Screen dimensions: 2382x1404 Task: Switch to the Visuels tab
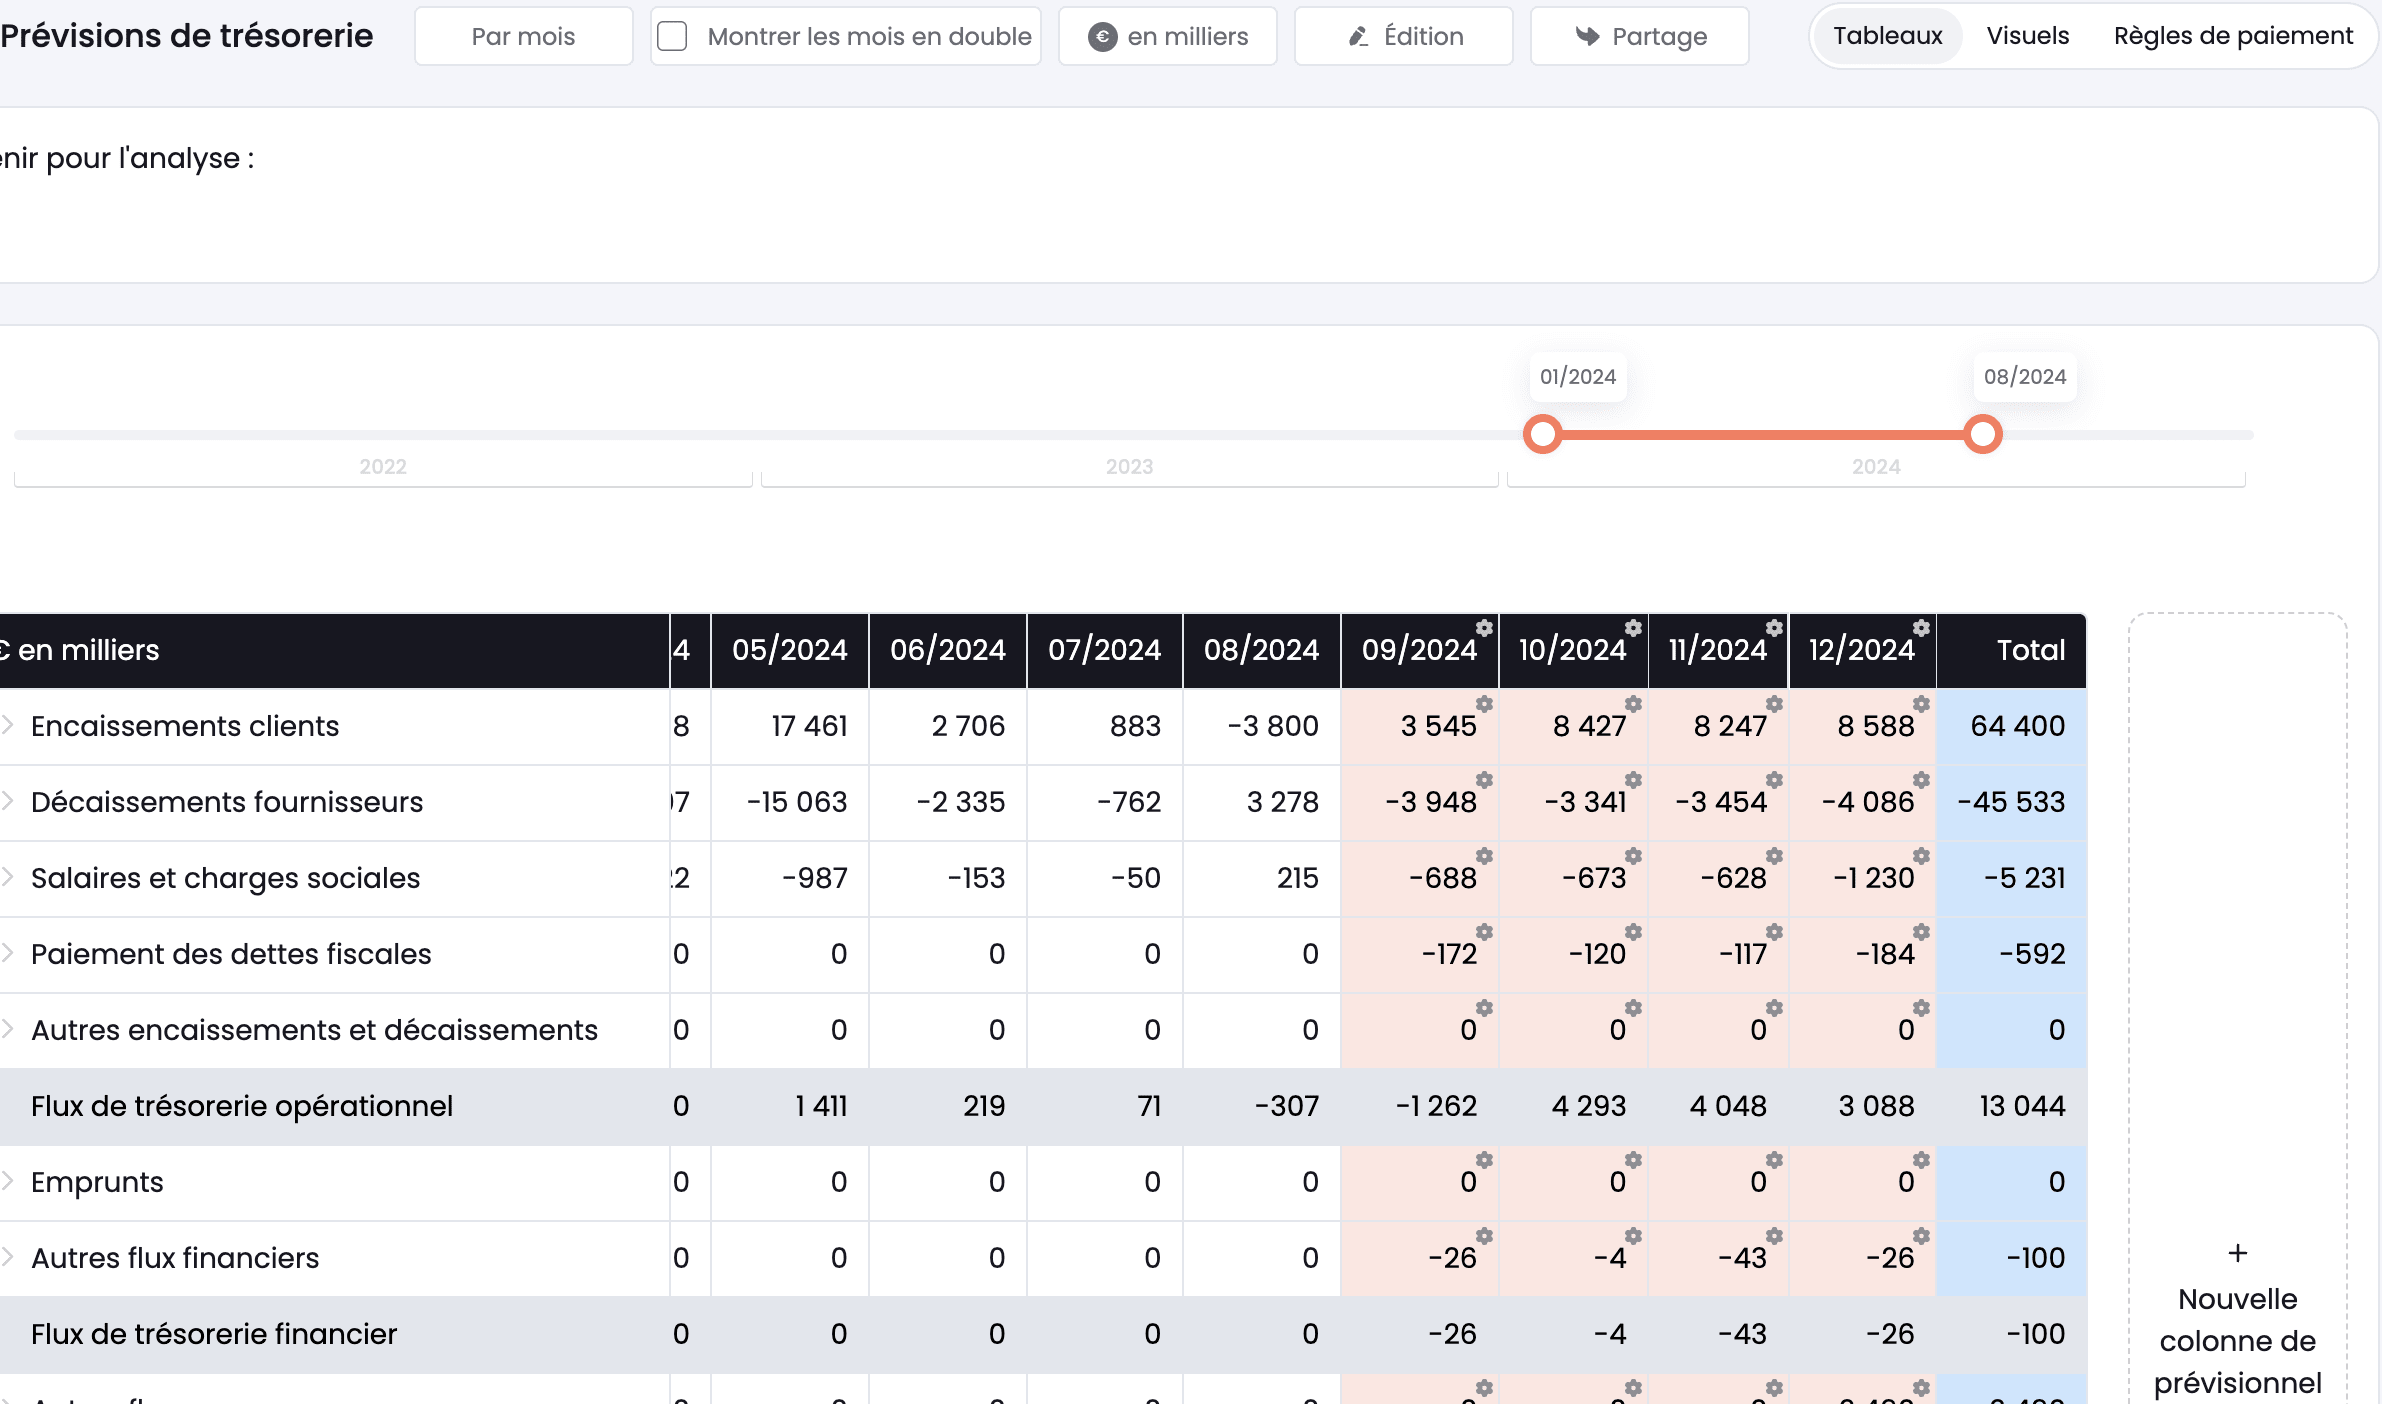pos(2027,36)
